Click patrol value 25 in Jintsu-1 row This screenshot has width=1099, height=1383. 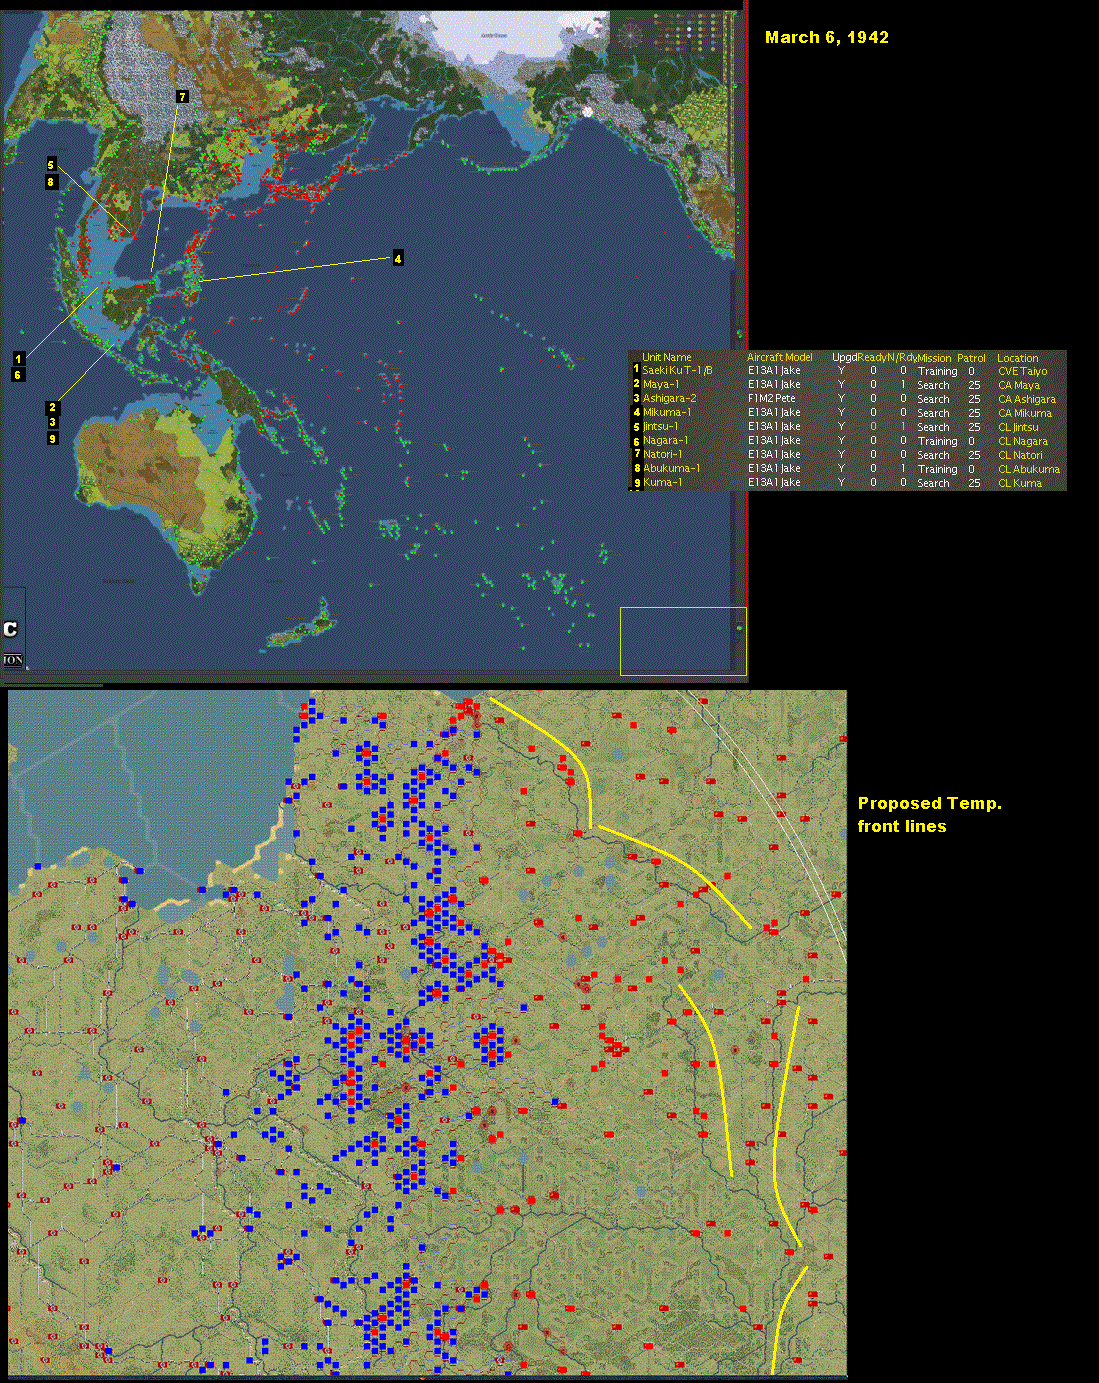point(974,427)
